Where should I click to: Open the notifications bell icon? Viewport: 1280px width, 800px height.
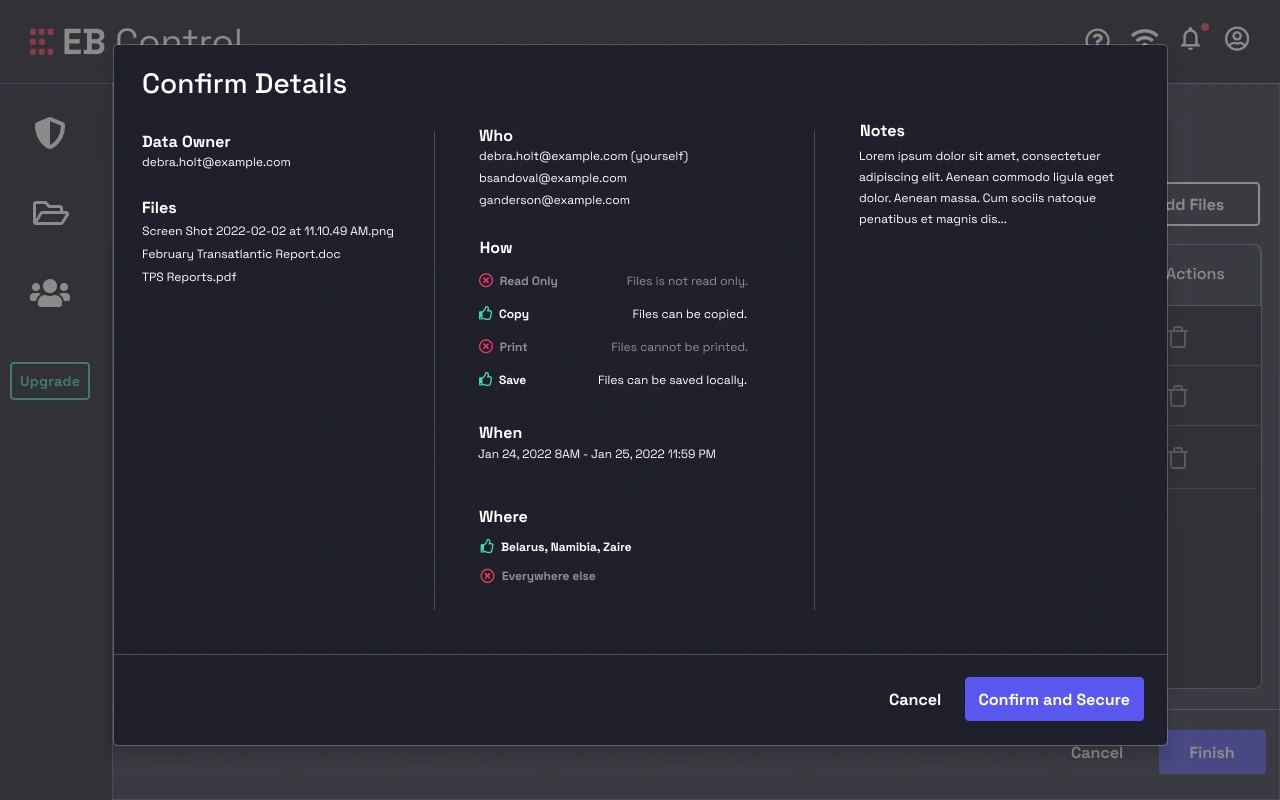click(x=1190, y=38)
